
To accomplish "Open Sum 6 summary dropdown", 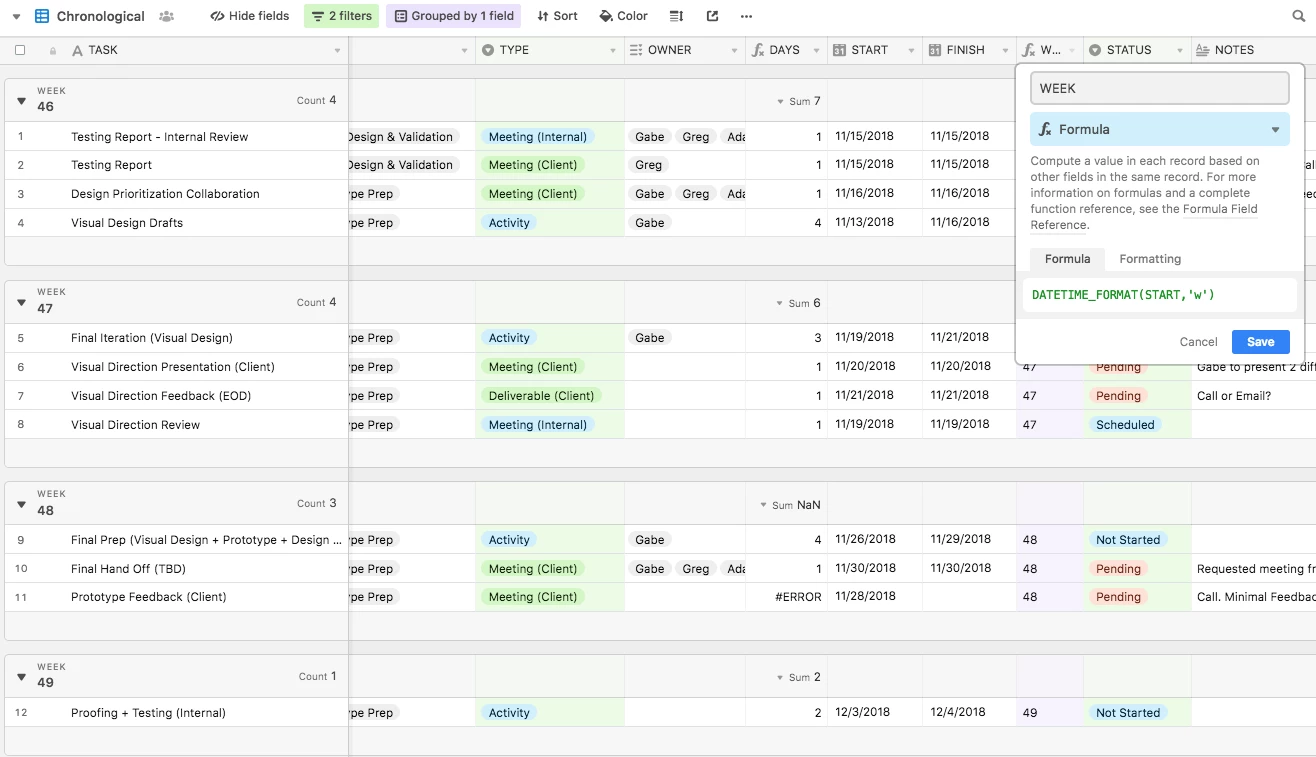I will tap(798, 303).
